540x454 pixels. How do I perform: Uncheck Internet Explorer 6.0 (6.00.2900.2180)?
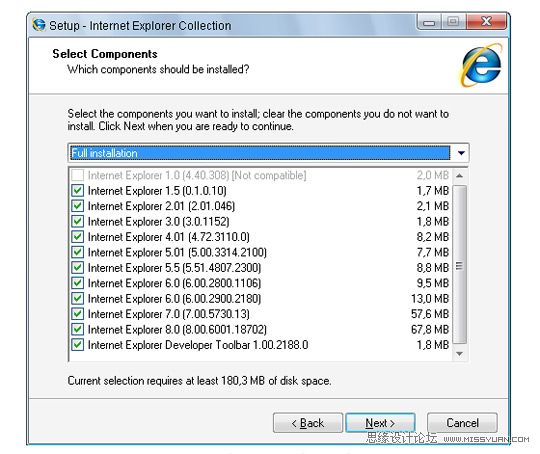click(x=77, y=298)
